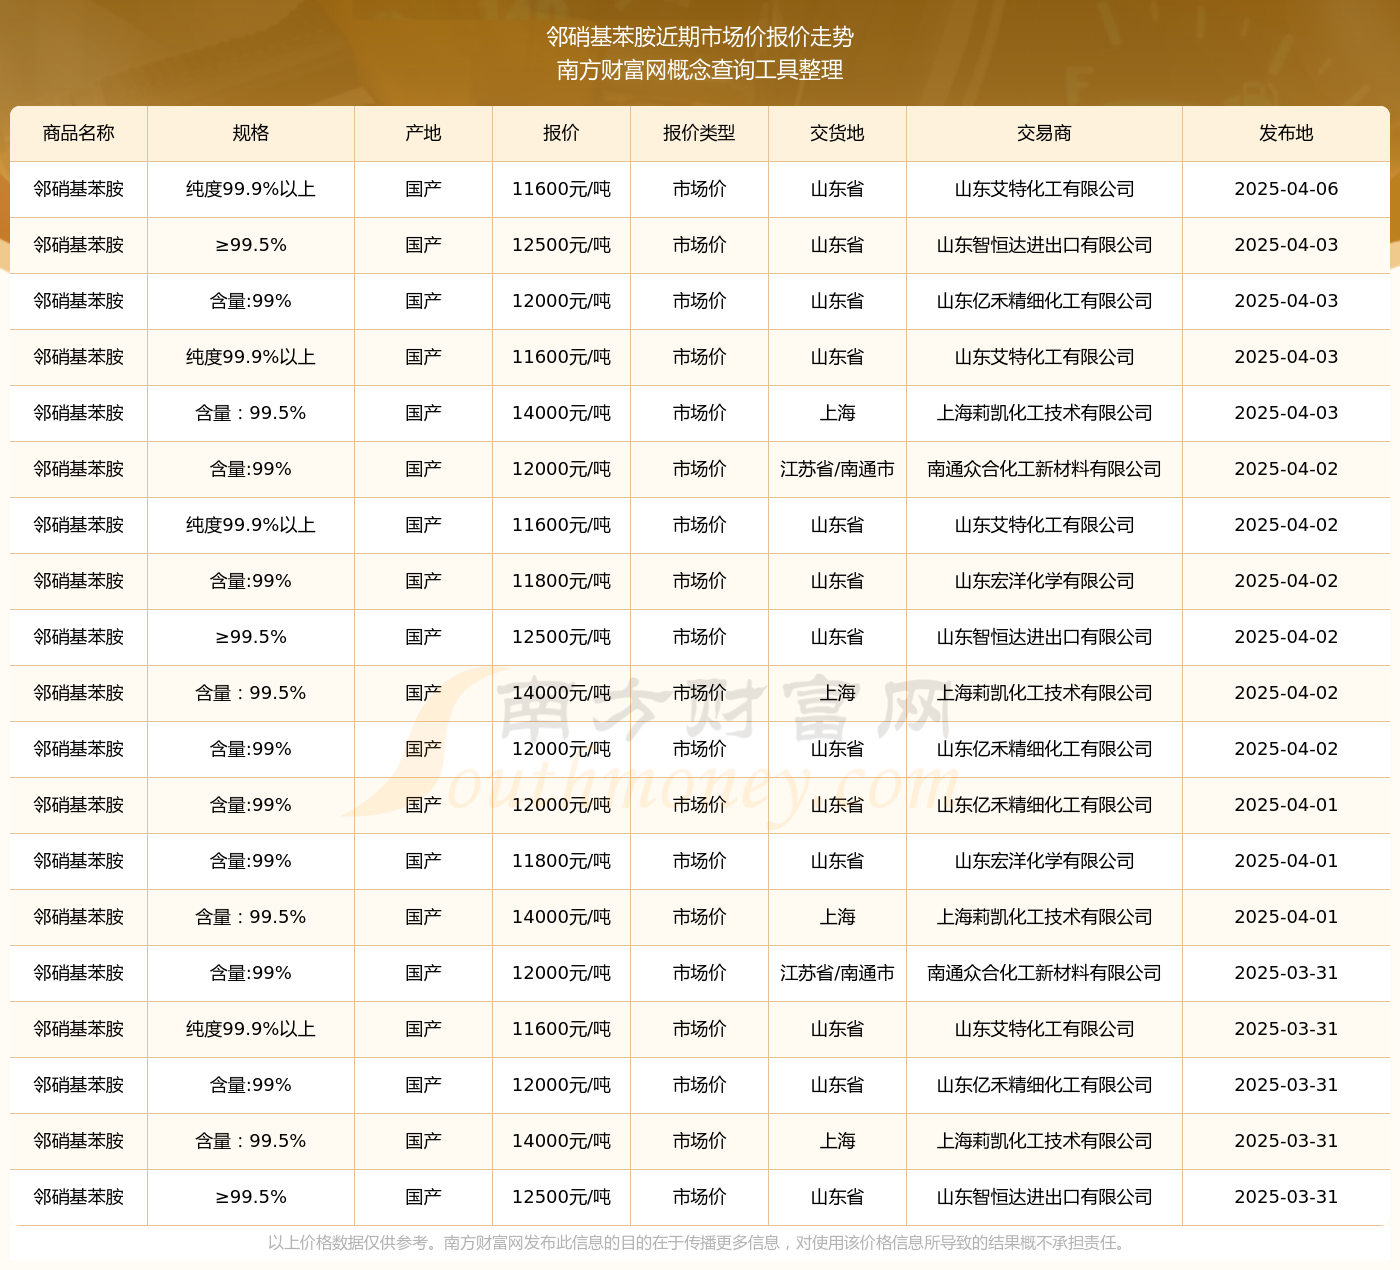1400x1270 pixels.
Task: Click 上海 in the 2025-04-03 row
Action: (837, 413)
